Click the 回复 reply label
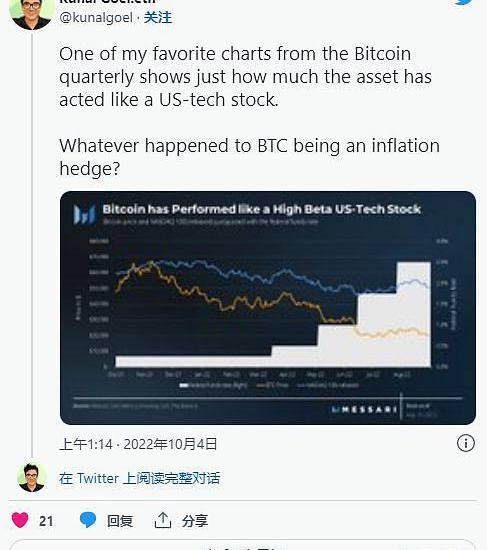This screenshot has width=487, height=550. tap(120, 521)
